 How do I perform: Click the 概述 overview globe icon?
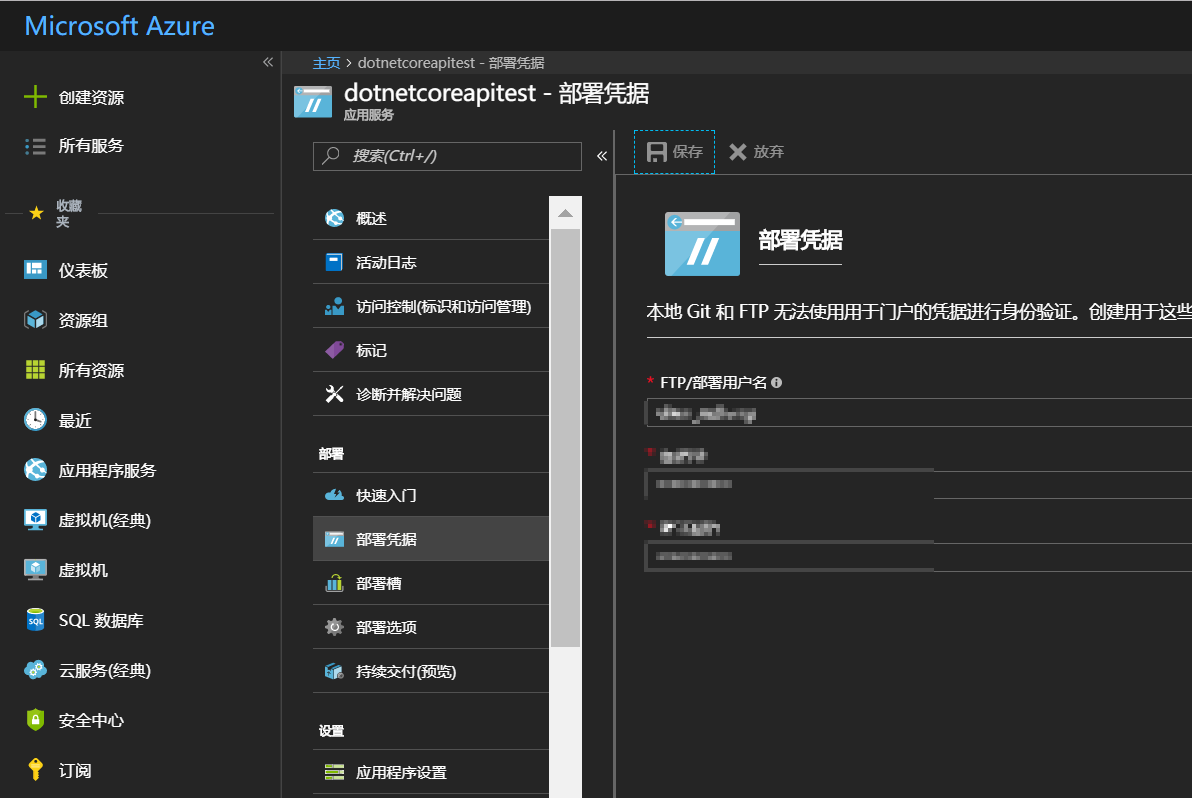click(334, 218)
